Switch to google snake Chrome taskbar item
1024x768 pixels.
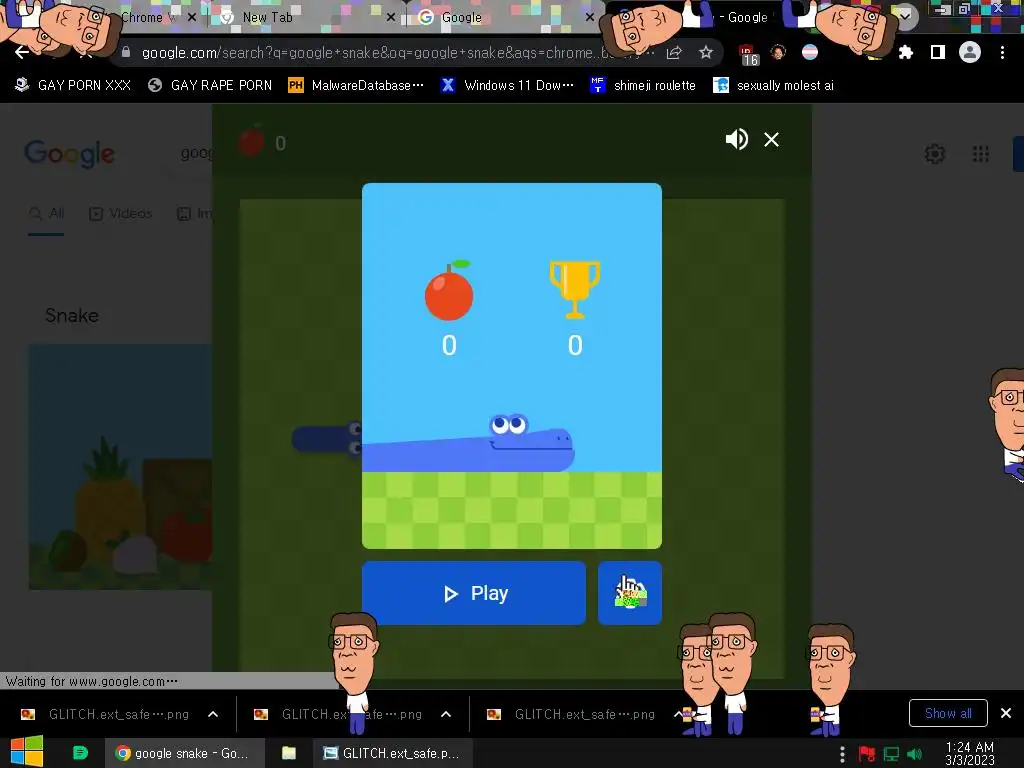pos(185,754)
